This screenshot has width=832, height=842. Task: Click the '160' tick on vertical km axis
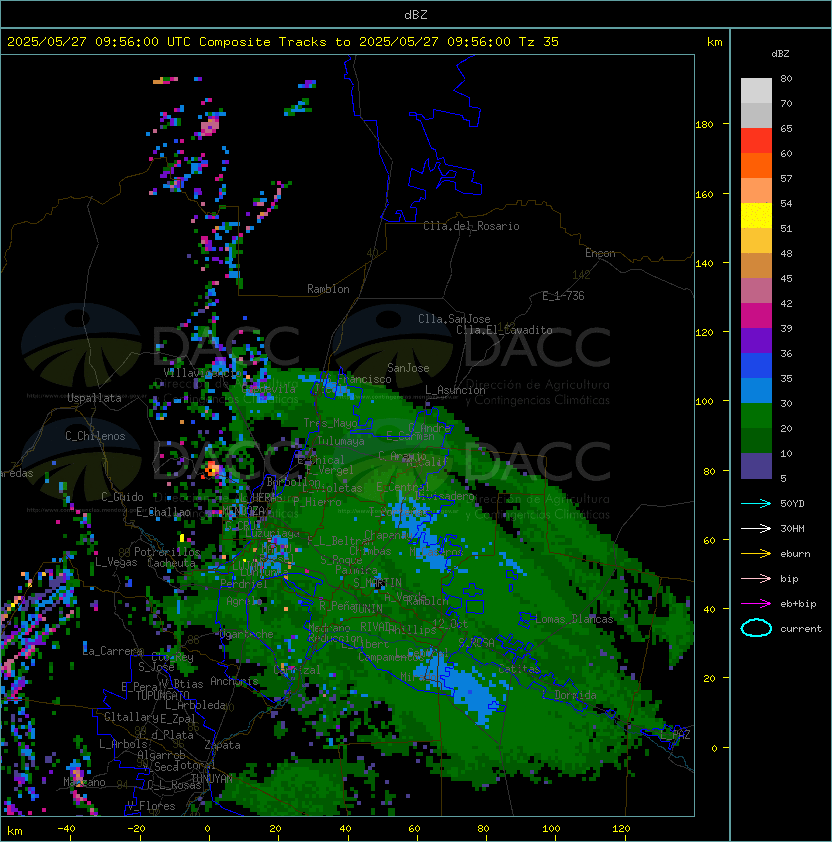click(x=704, y=194)
